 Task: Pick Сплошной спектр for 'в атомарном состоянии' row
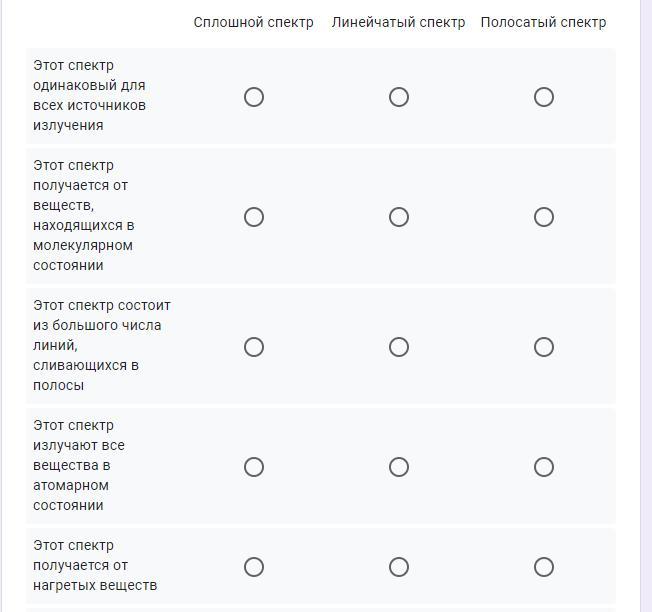(254, 467)
